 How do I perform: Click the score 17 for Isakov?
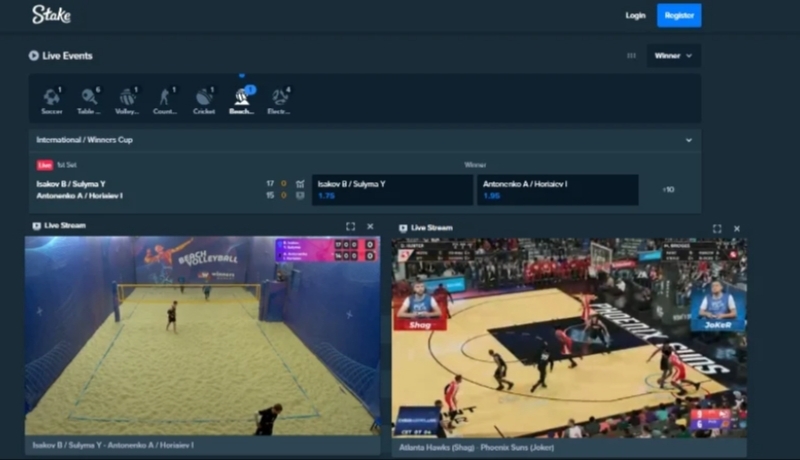point(270,183)
